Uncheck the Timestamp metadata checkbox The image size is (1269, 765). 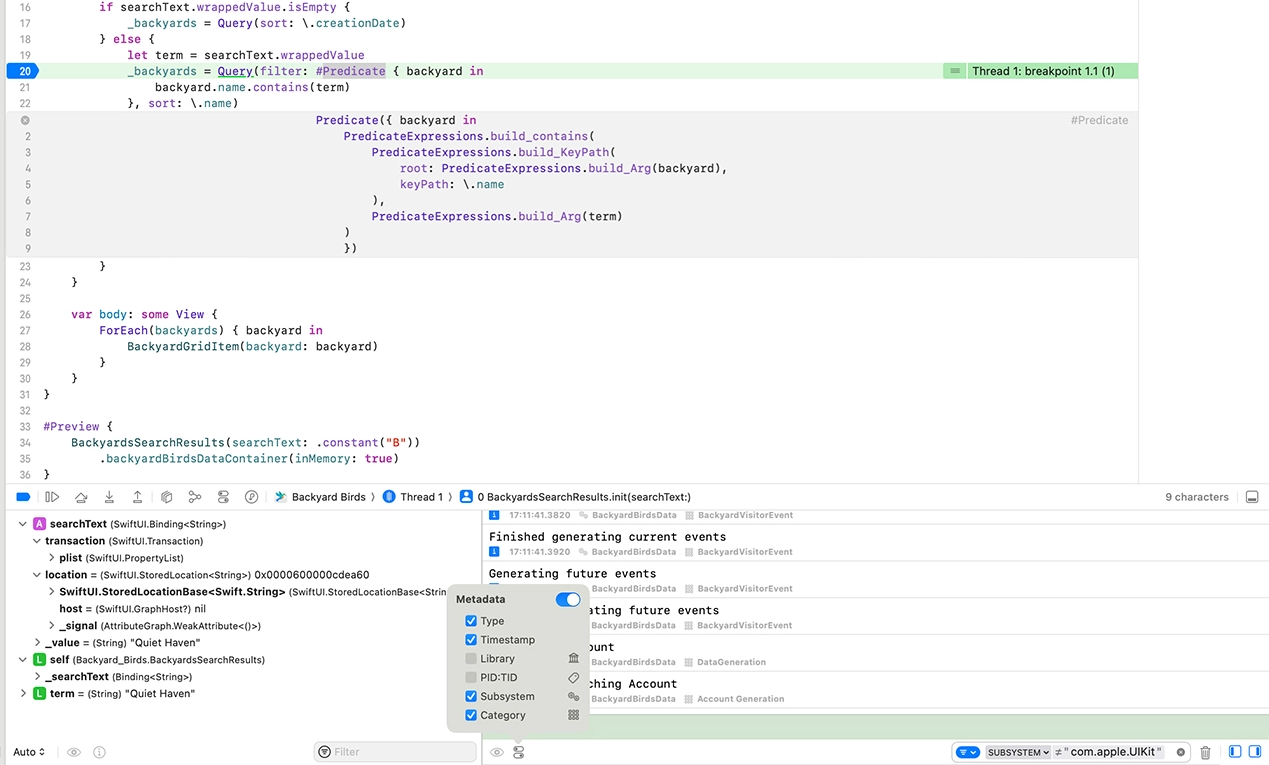point(471,640)
